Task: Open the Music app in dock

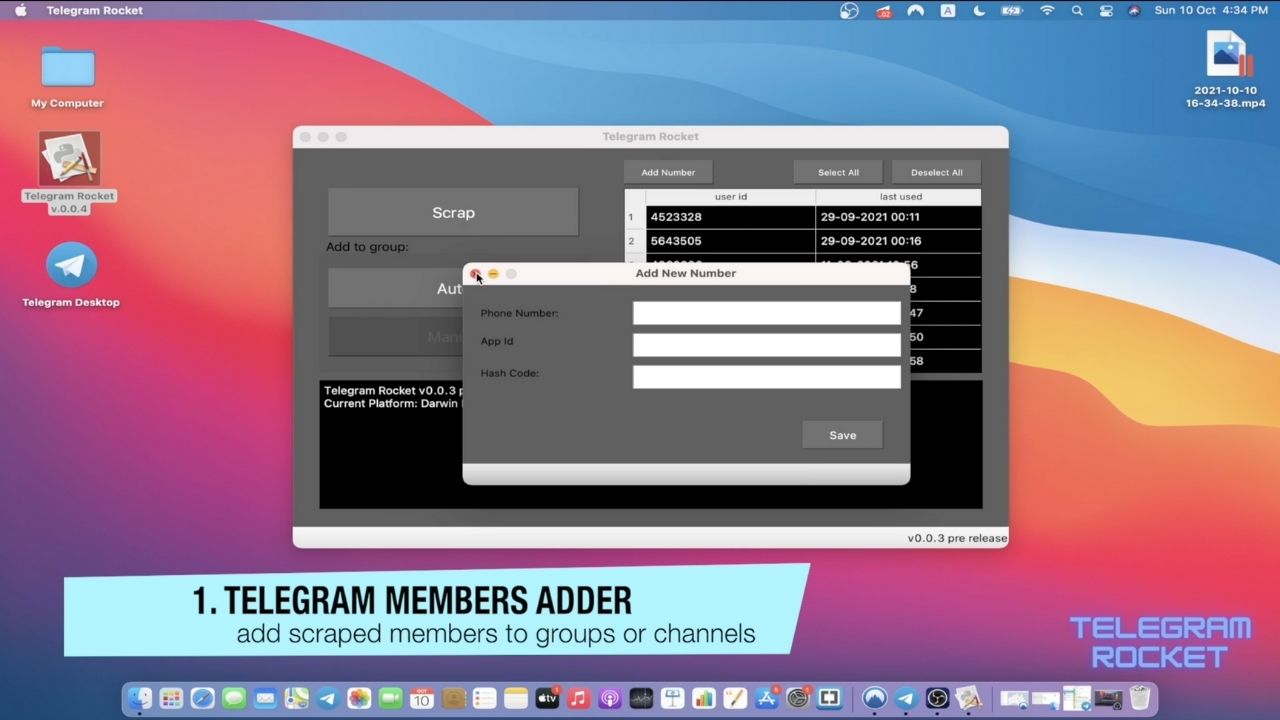Action: coord(578,698)
